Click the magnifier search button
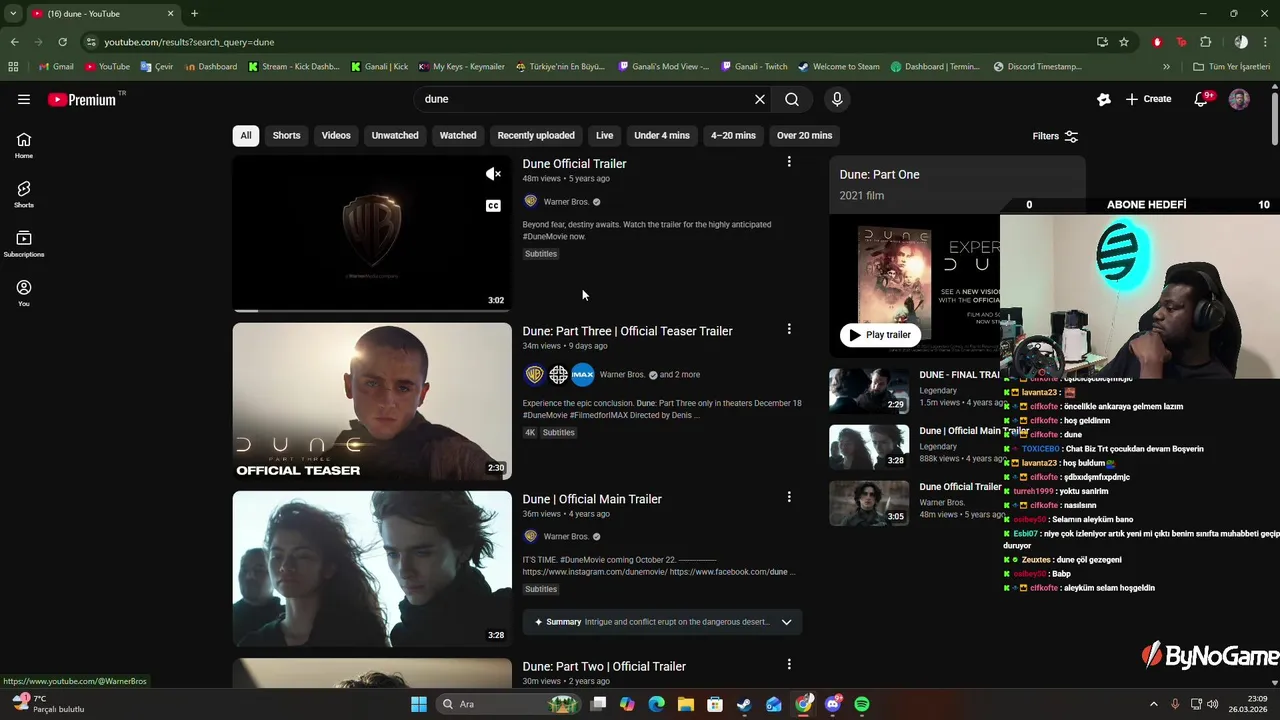 click(792, 99)
